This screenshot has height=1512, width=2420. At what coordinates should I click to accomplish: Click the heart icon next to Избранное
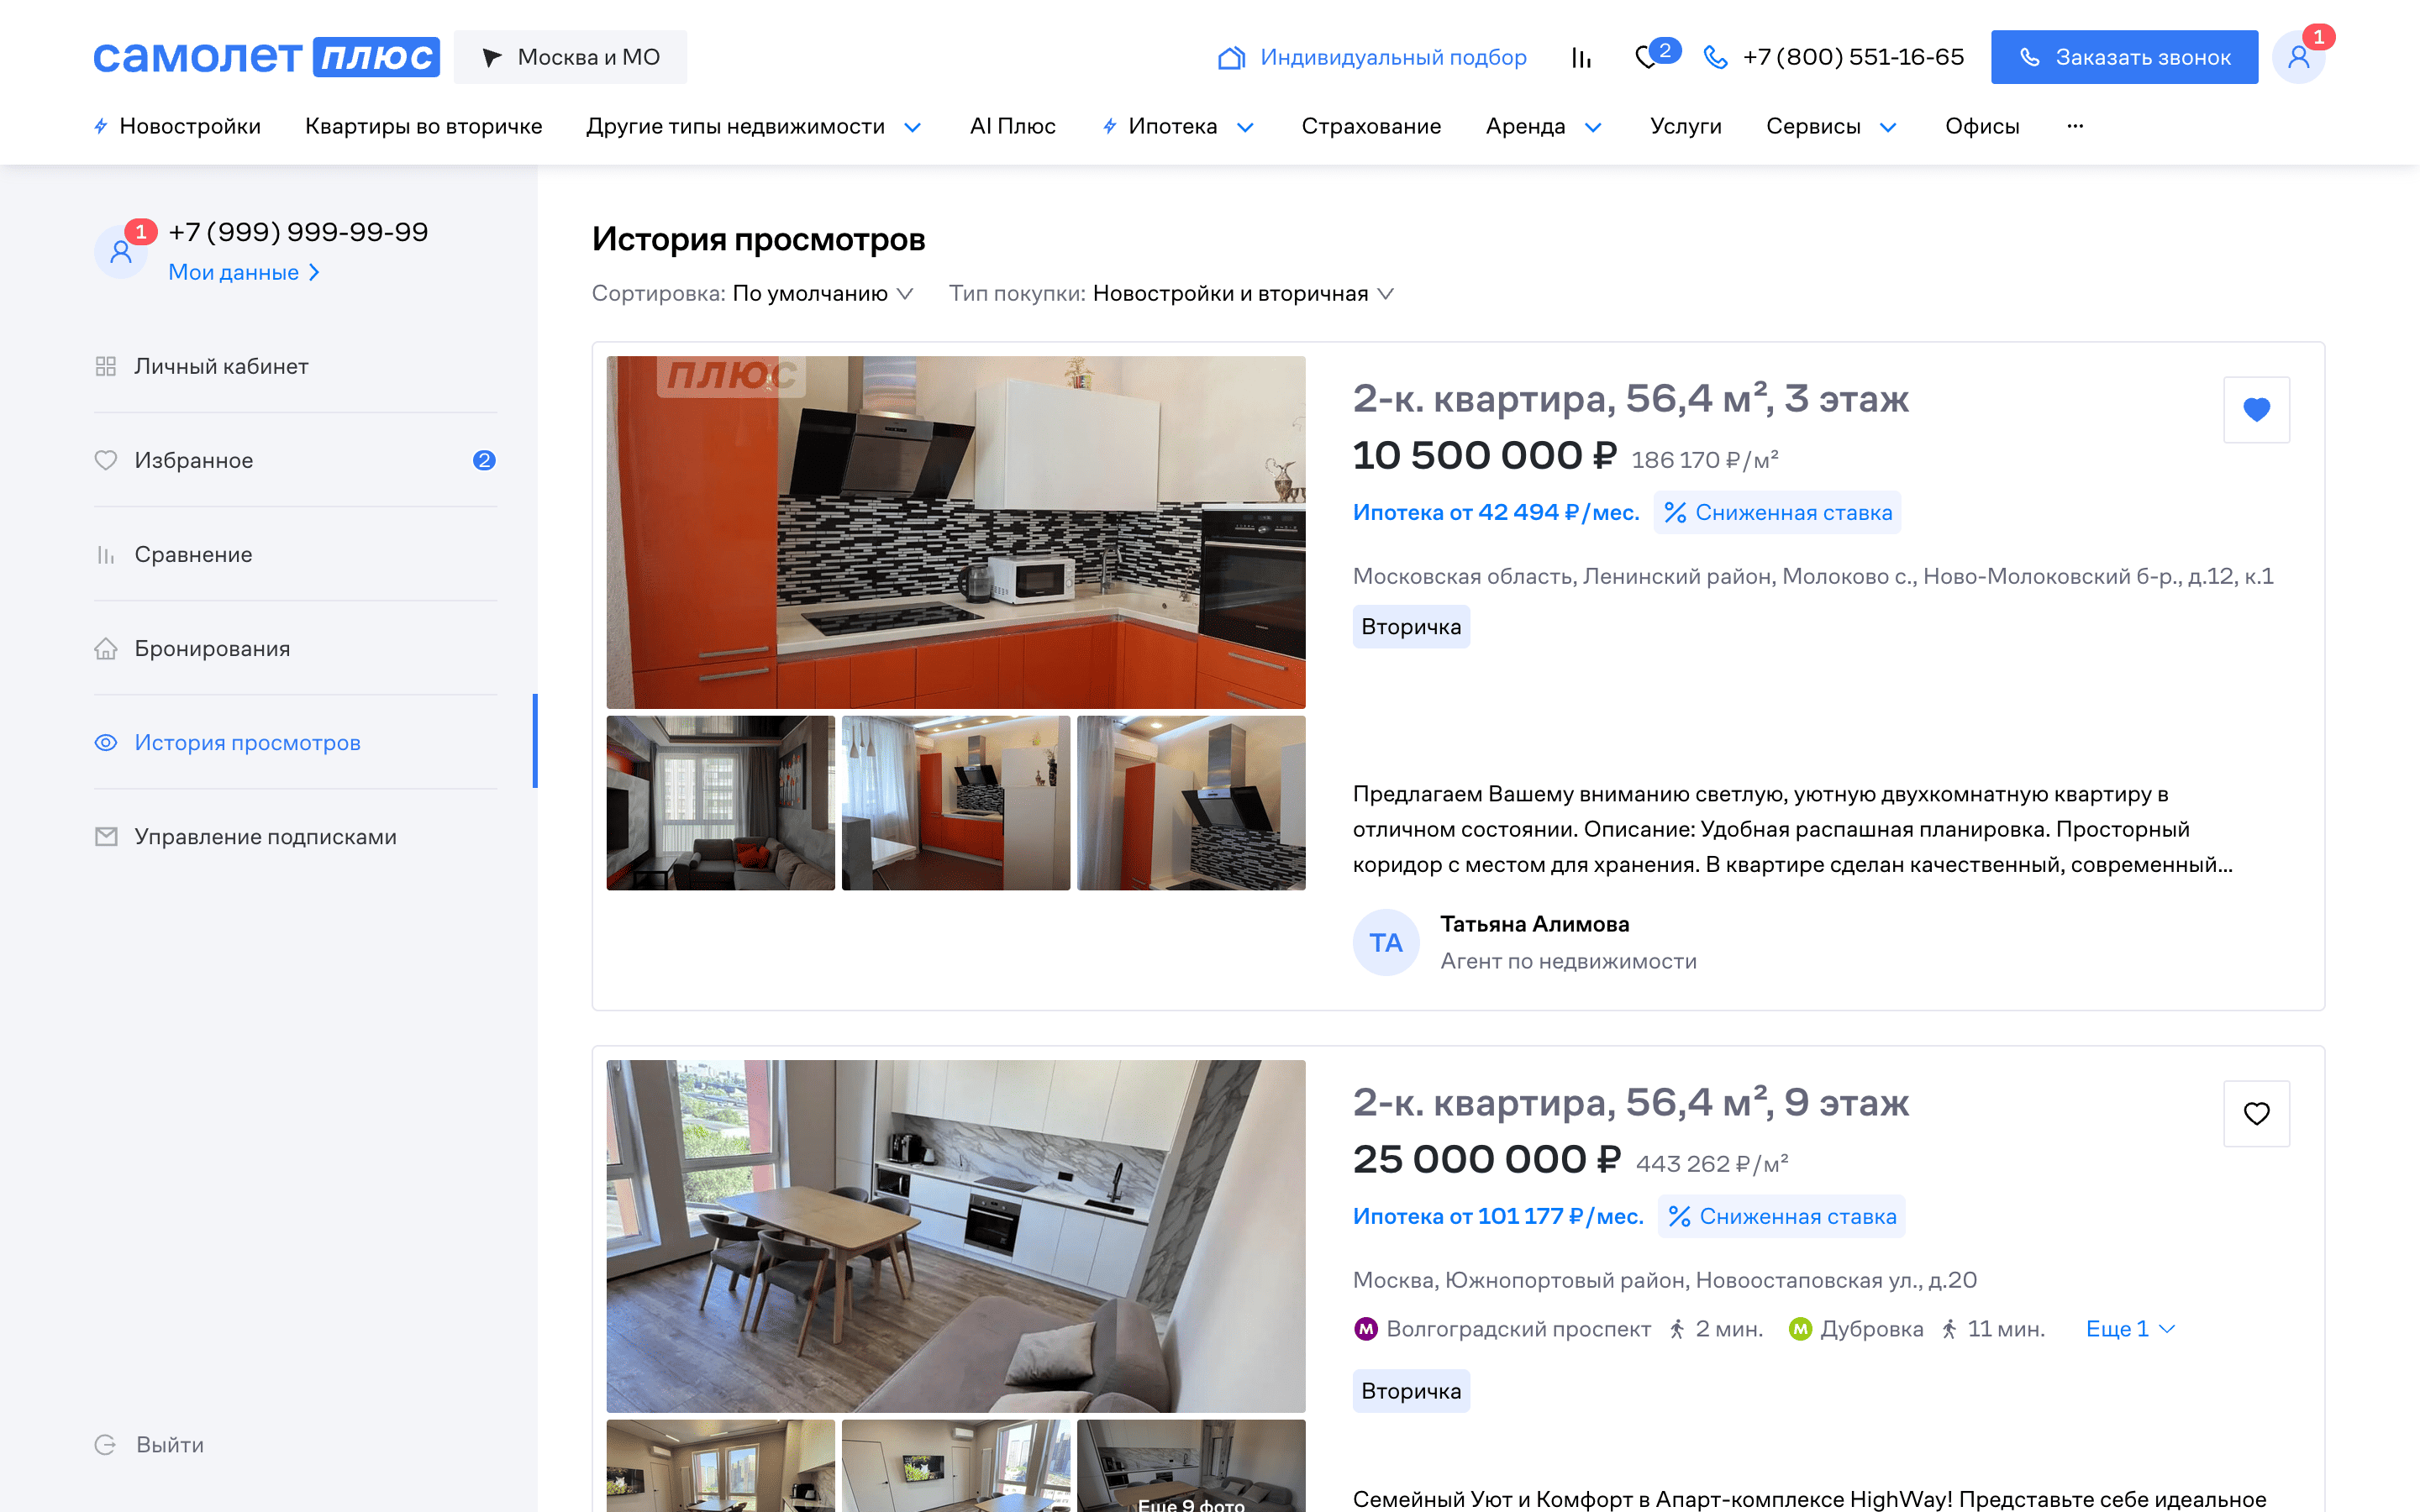(105, 460)
